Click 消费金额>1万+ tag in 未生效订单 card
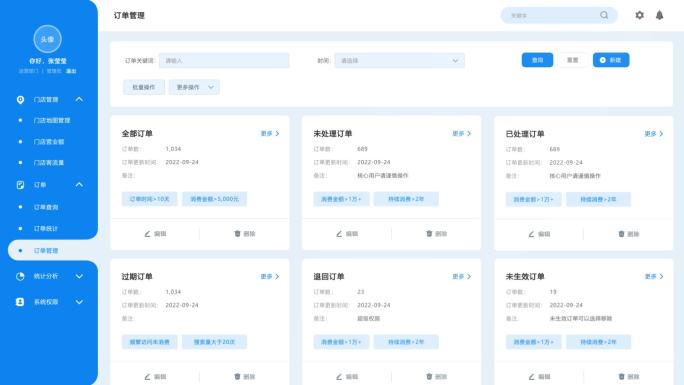The width and height of the screenshot is (684, 385). (534, 342)
